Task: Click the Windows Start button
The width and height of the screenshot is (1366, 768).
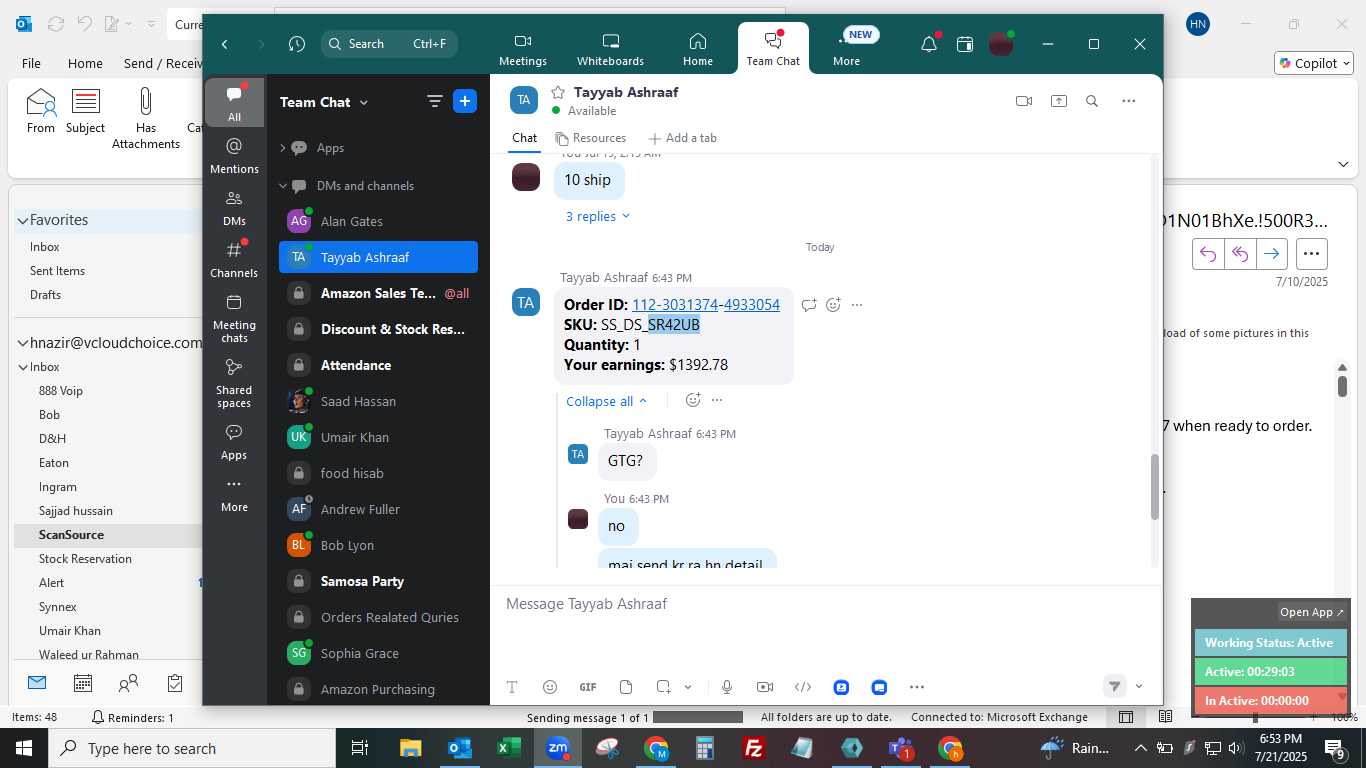Action: [x=23, y=748]
